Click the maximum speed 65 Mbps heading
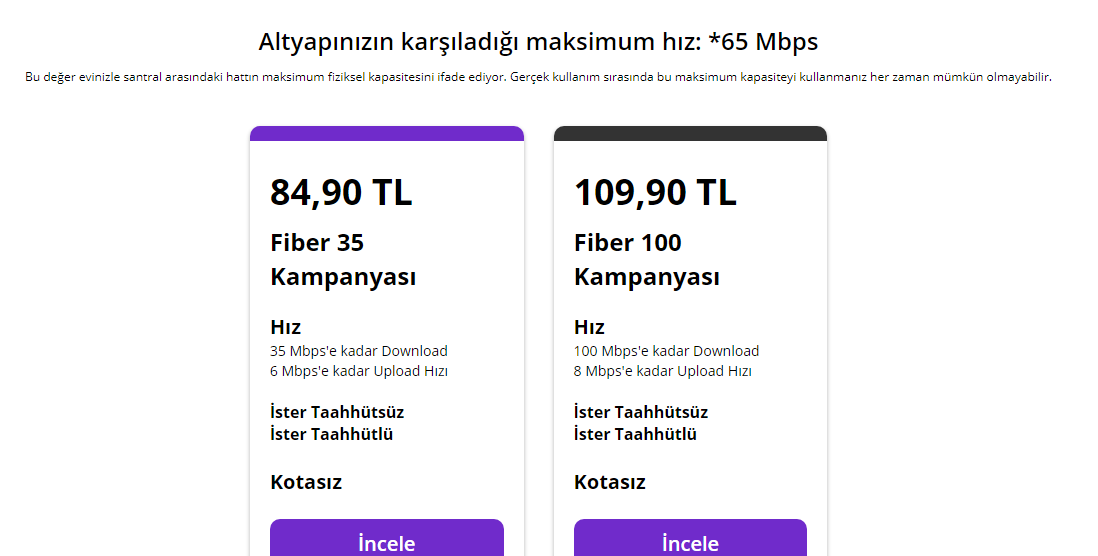This screenshot has width=1098, height=556. click(538, 42)
